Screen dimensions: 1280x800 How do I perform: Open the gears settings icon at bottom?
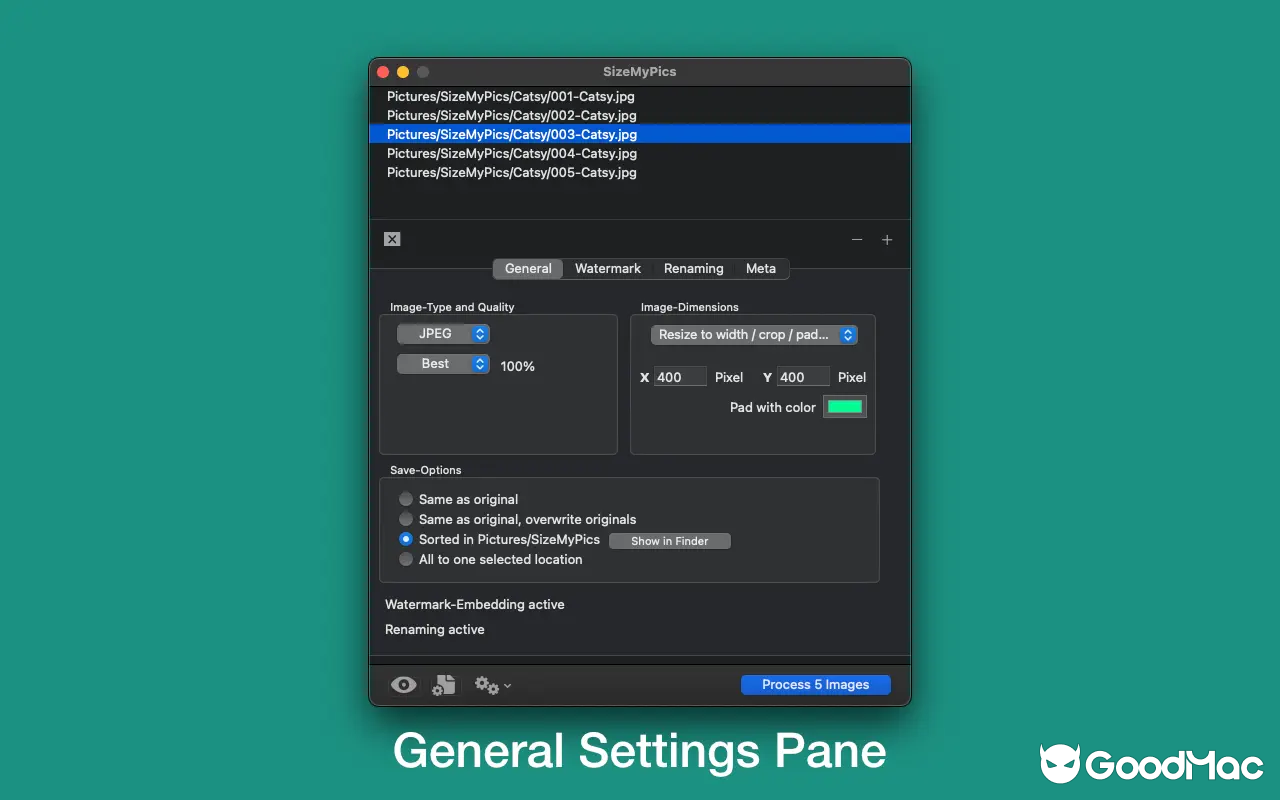pos(485,685)
